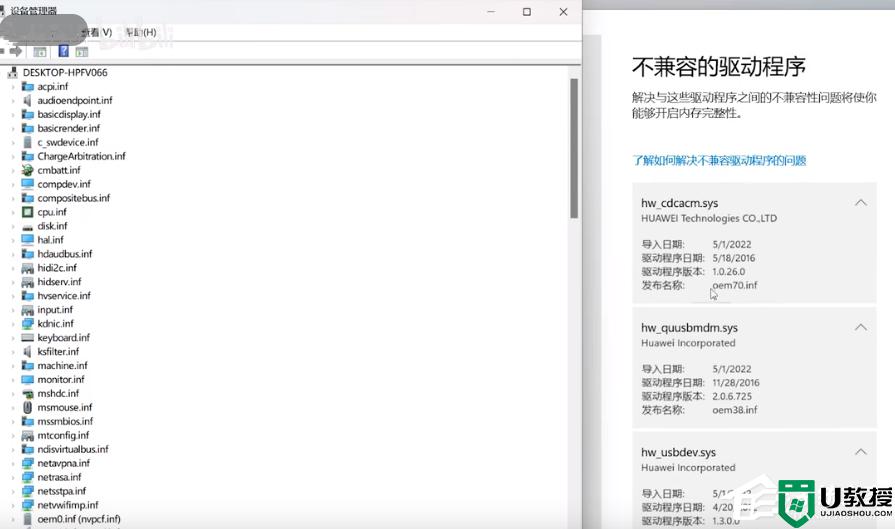This screenshot has height=529, width=895.
Task: Select the monitor.inf display icon
Action: click(28, 380)
